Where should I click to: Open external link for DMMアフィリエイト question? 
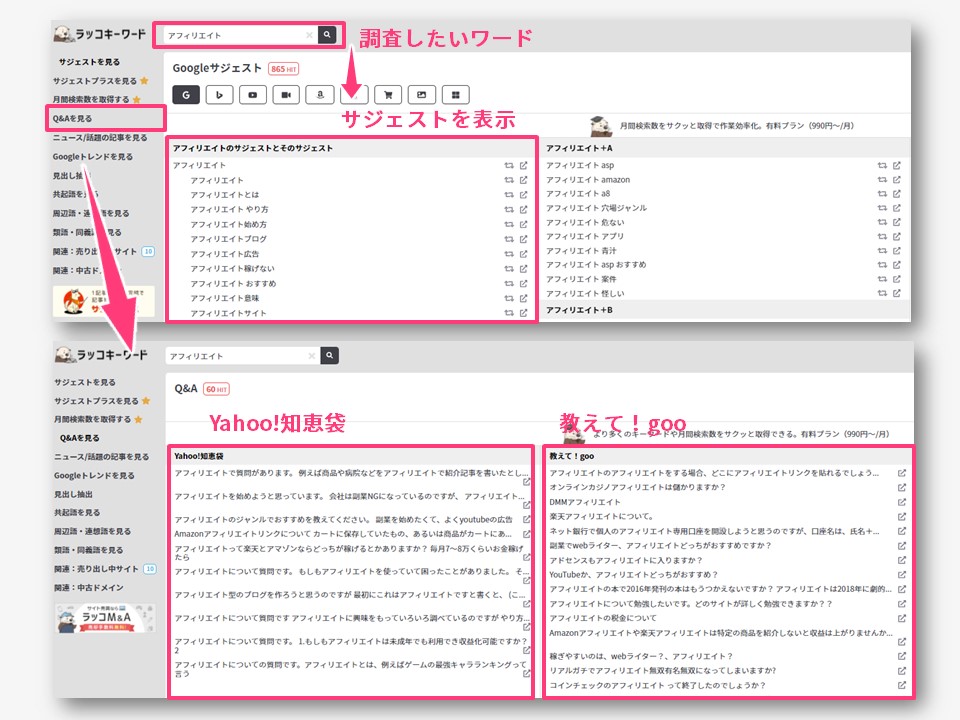click(902, 502)
